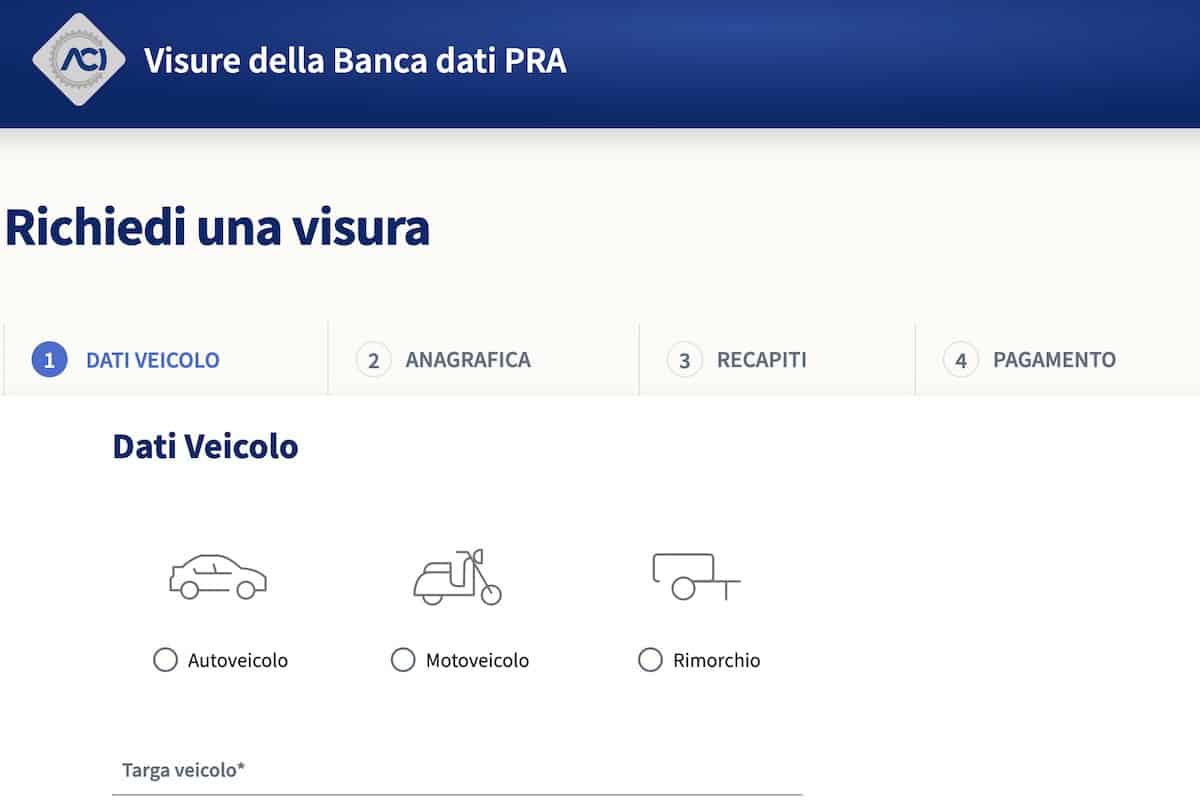The image size is (1200, 800).
Task: Switch to the ANAGRAFICA step
Action: click(468, 360)
